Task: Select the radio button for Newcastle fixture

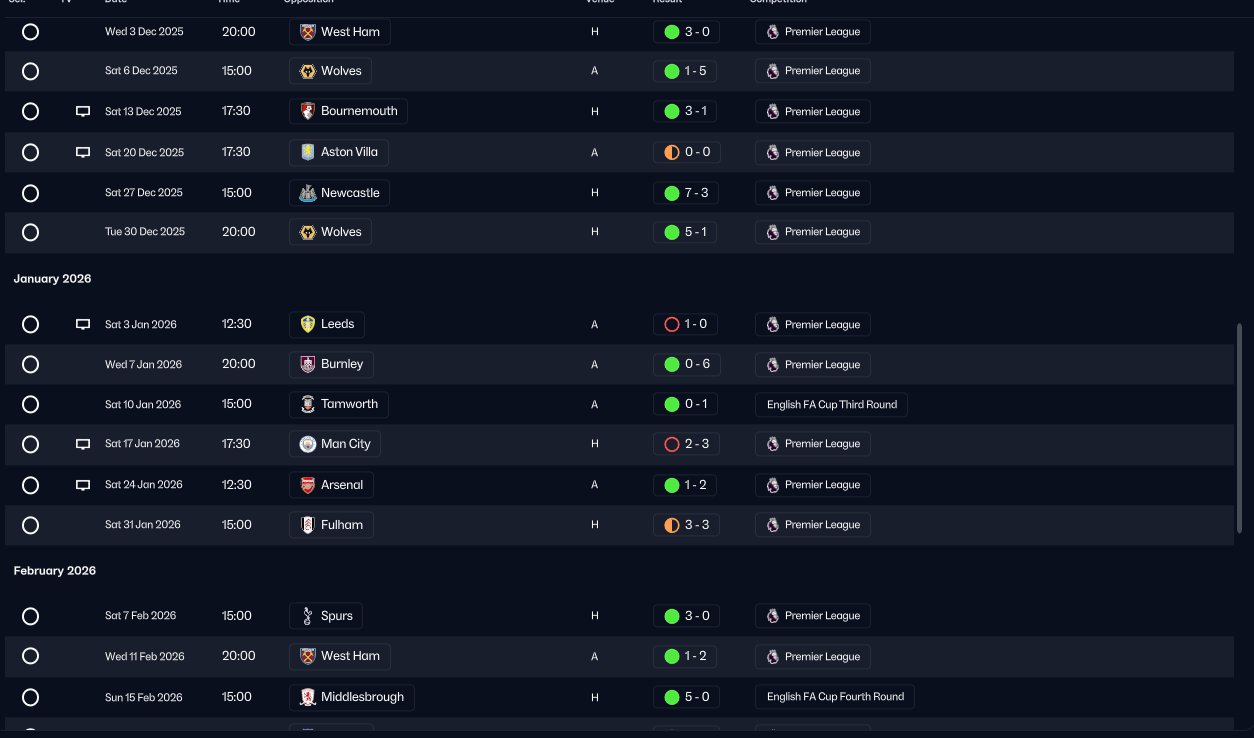Action: [30, 193]
